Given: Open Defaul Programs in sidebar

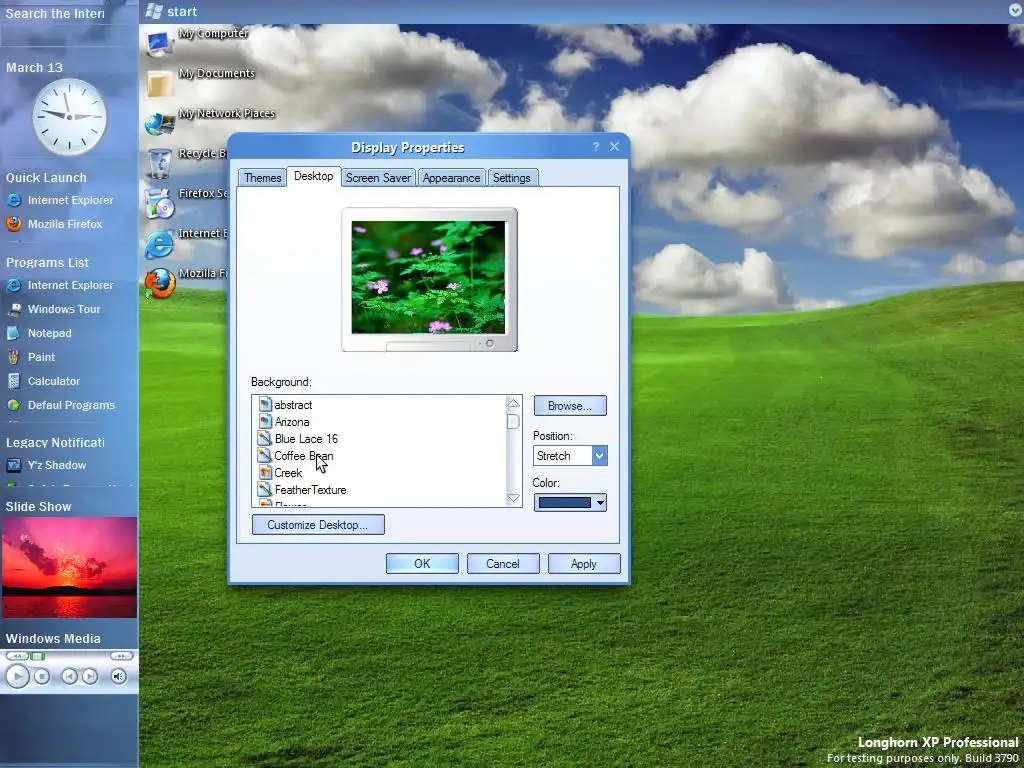Looking at the screenshot, I should (61, 406).
